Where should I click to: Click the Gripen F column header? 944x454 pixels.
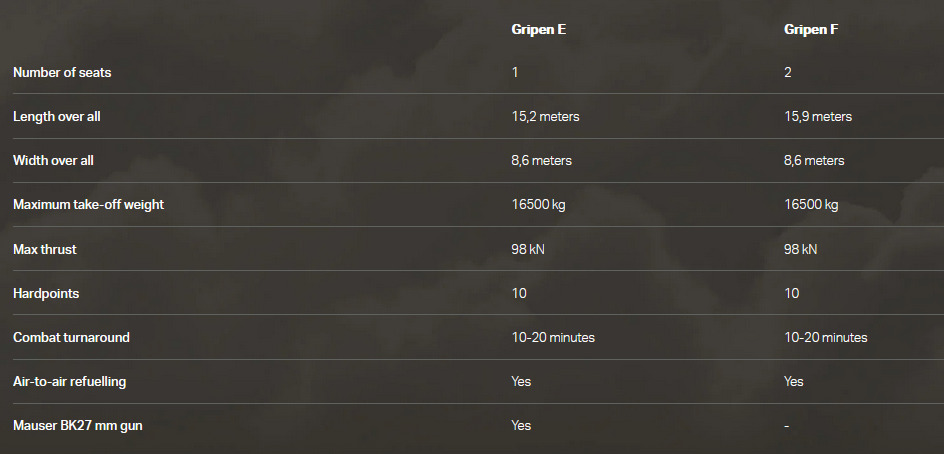point(811,29)
